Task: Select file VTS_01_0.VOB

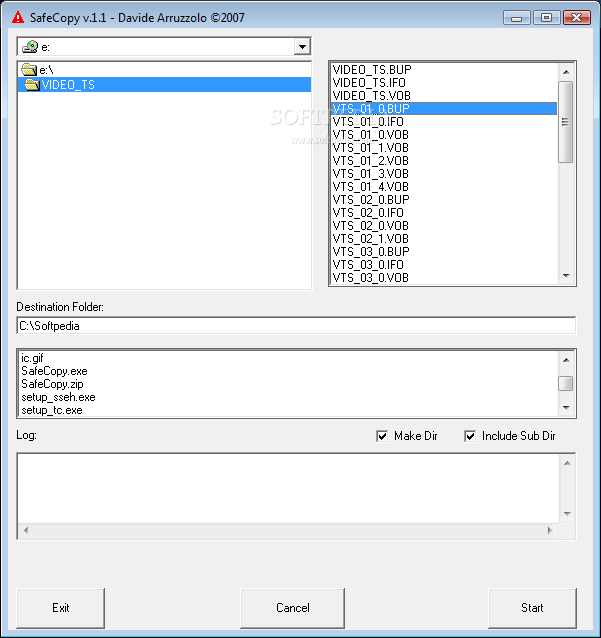Action: [444, 135]
